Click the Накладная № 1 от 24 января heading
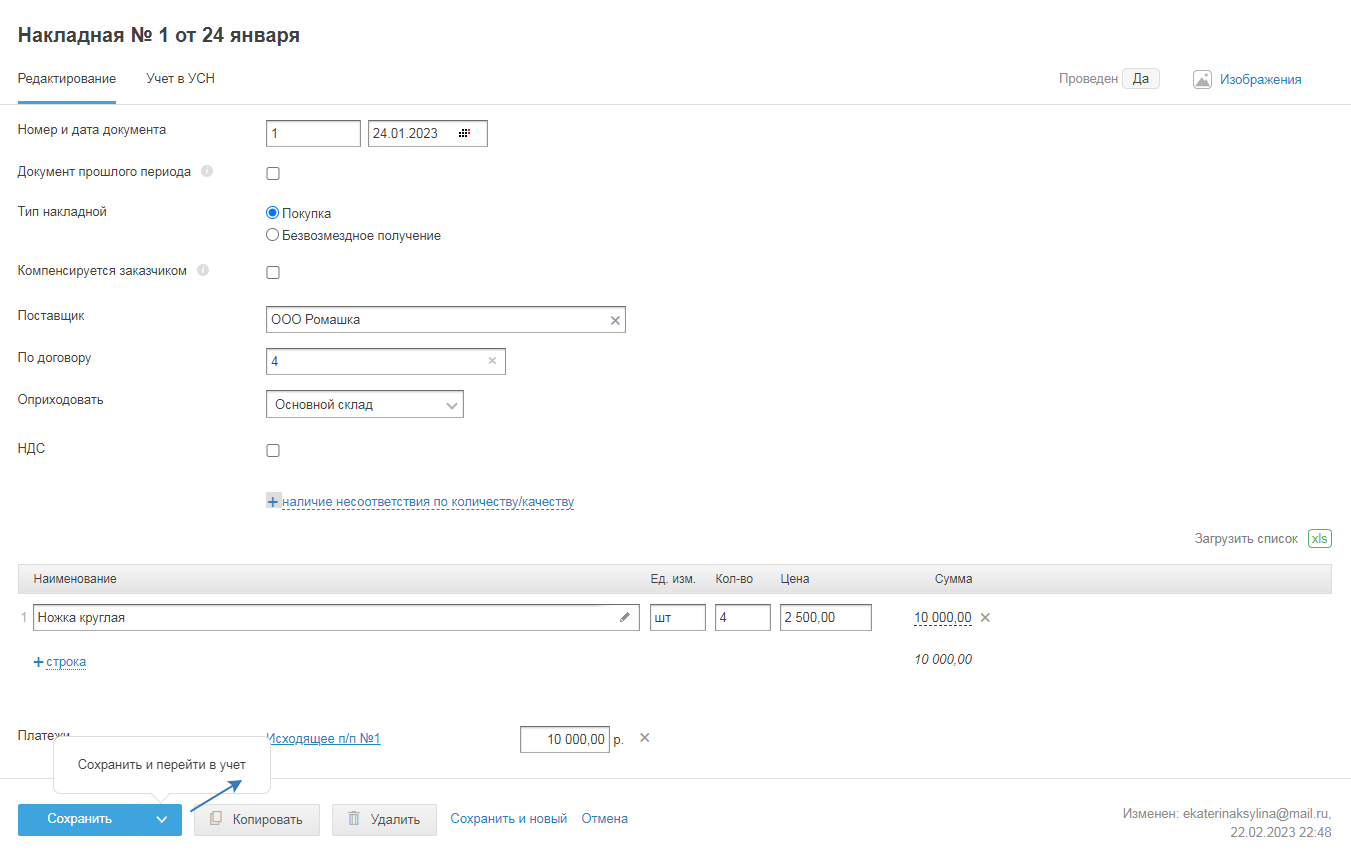This screenshot has width=1351, height=853. 159,36
